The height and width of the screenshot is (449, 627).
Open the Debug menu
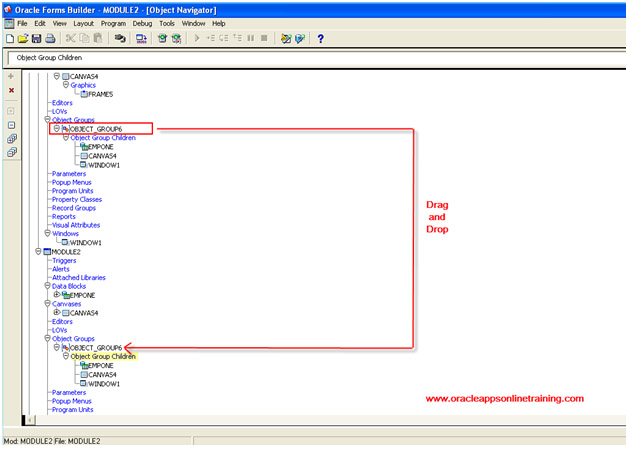[x=142, y=24]
